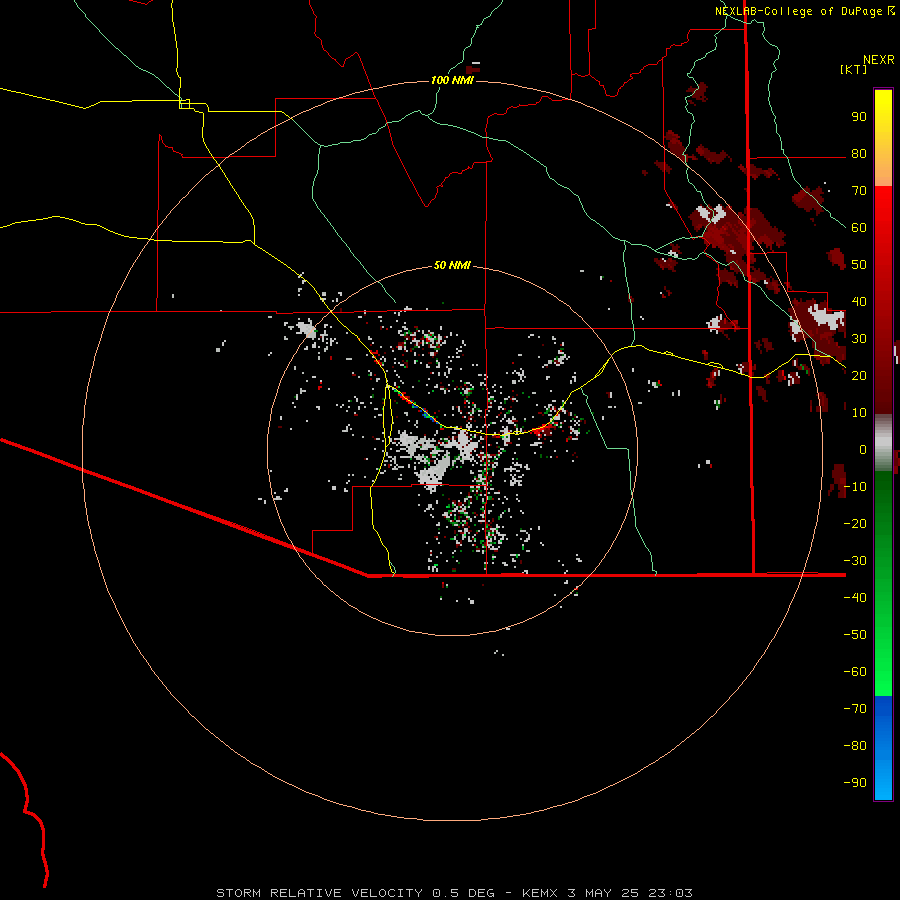Click the positive 40 tick label on scale
Image resolution: width=900 pixels, height=900 pixels.
(859, 301)
